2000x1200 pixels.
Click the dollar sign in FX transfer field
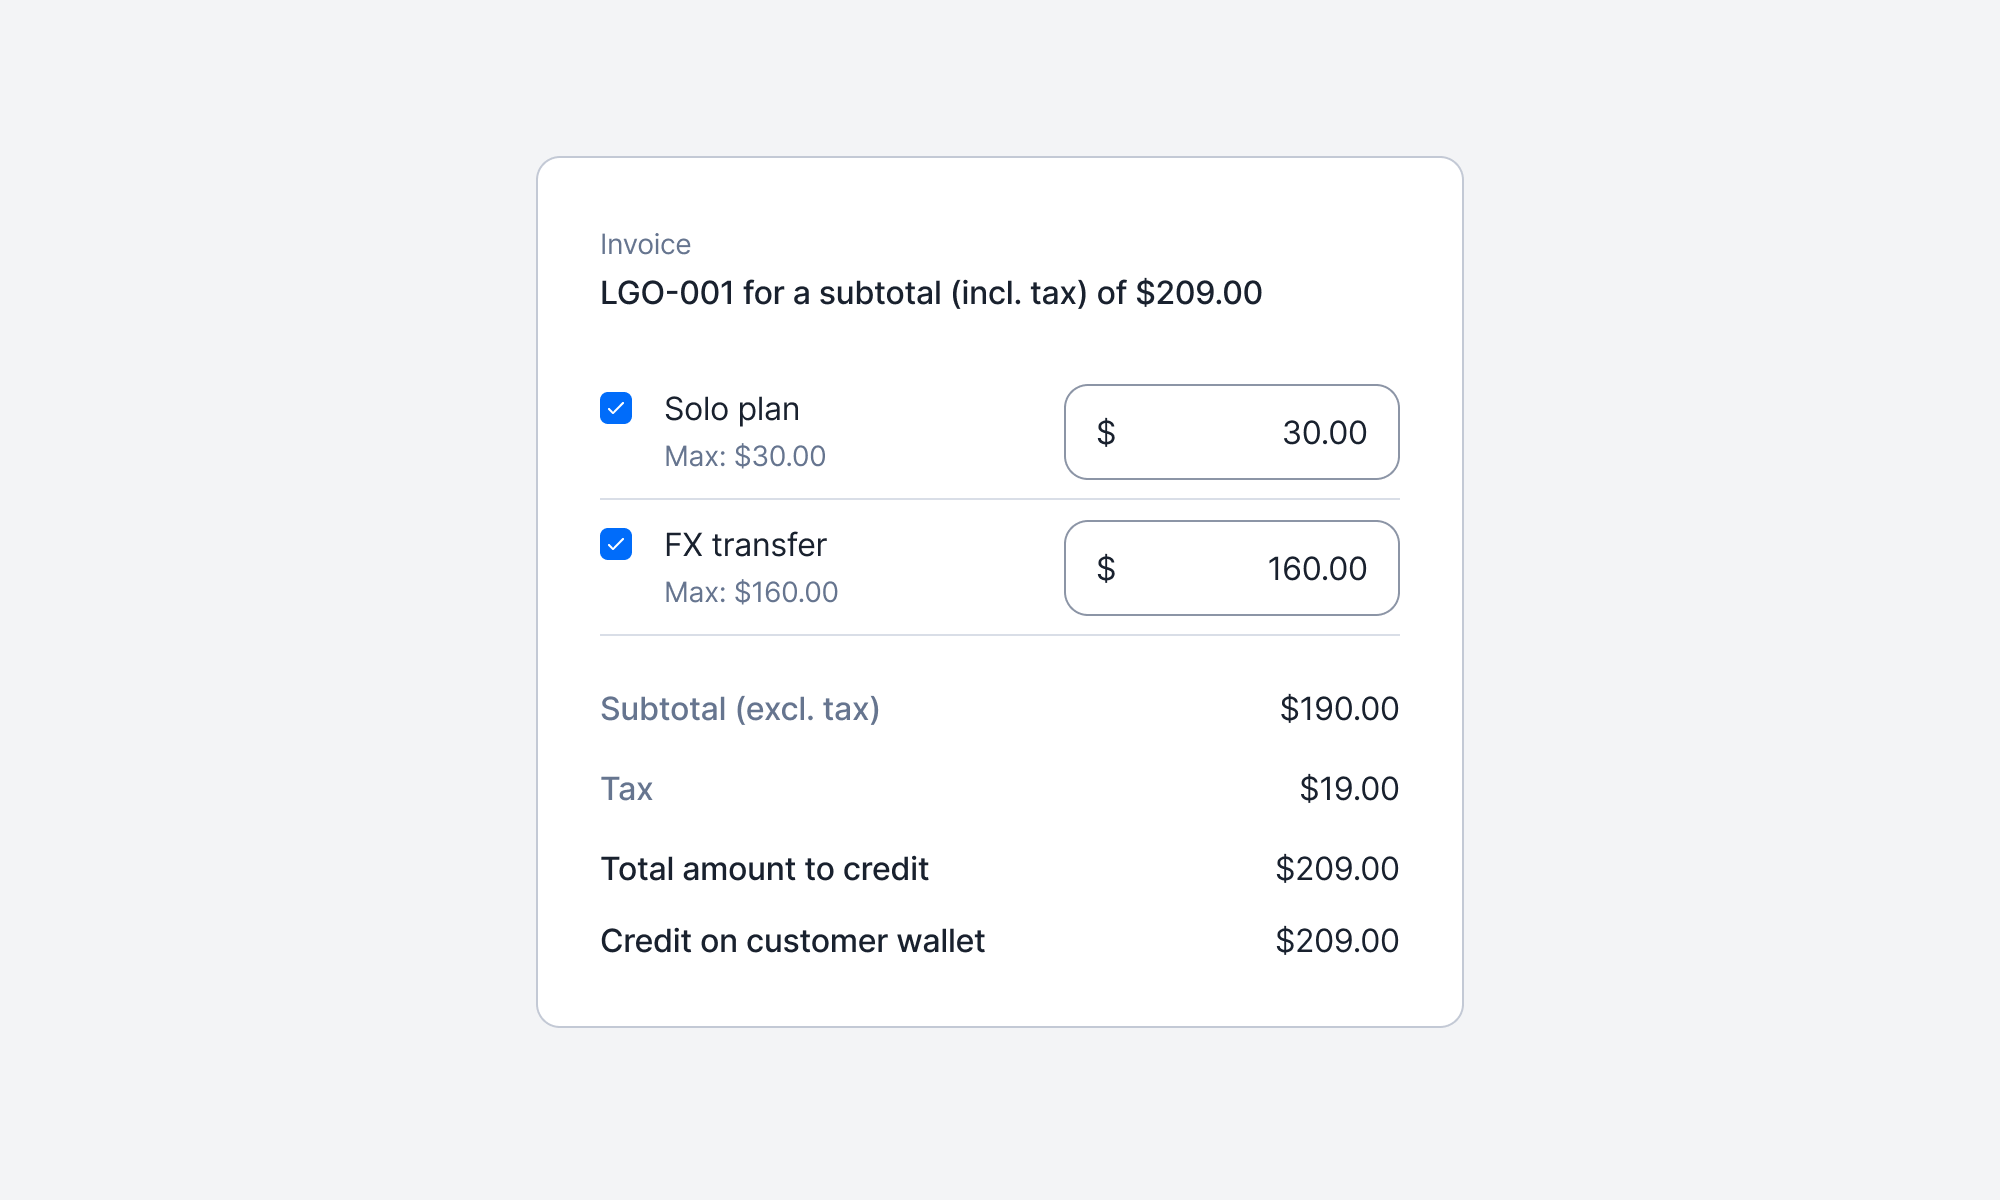tap(1105, 569)
